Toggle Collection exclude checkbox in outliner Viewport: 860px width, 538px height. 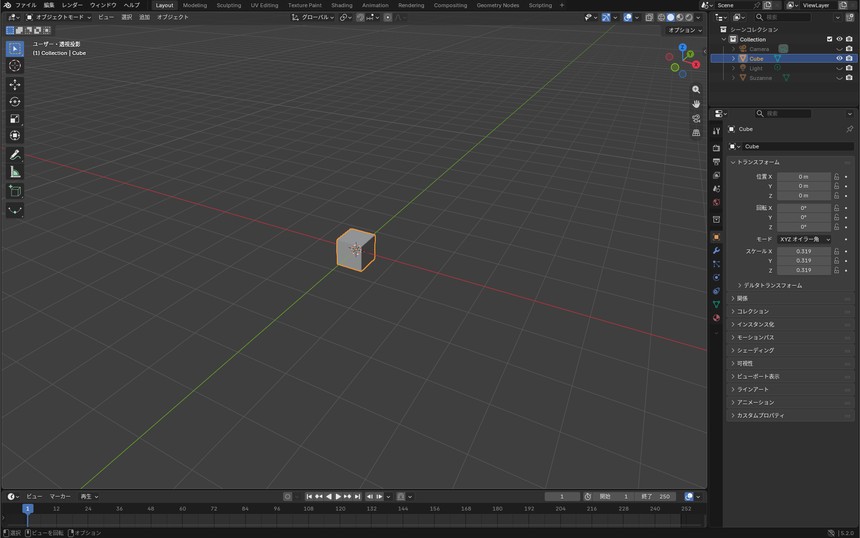[x=829, y=39]
